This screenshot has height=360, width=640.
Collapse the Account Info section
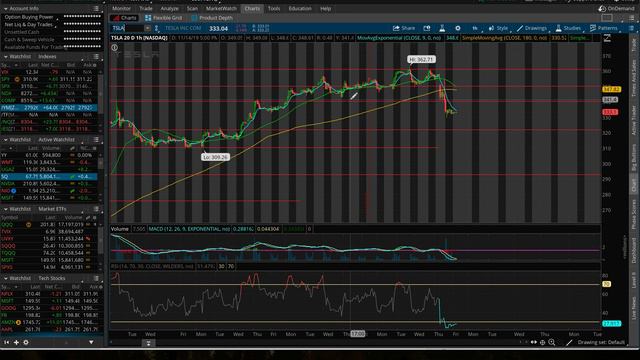(x=6, y=9)
